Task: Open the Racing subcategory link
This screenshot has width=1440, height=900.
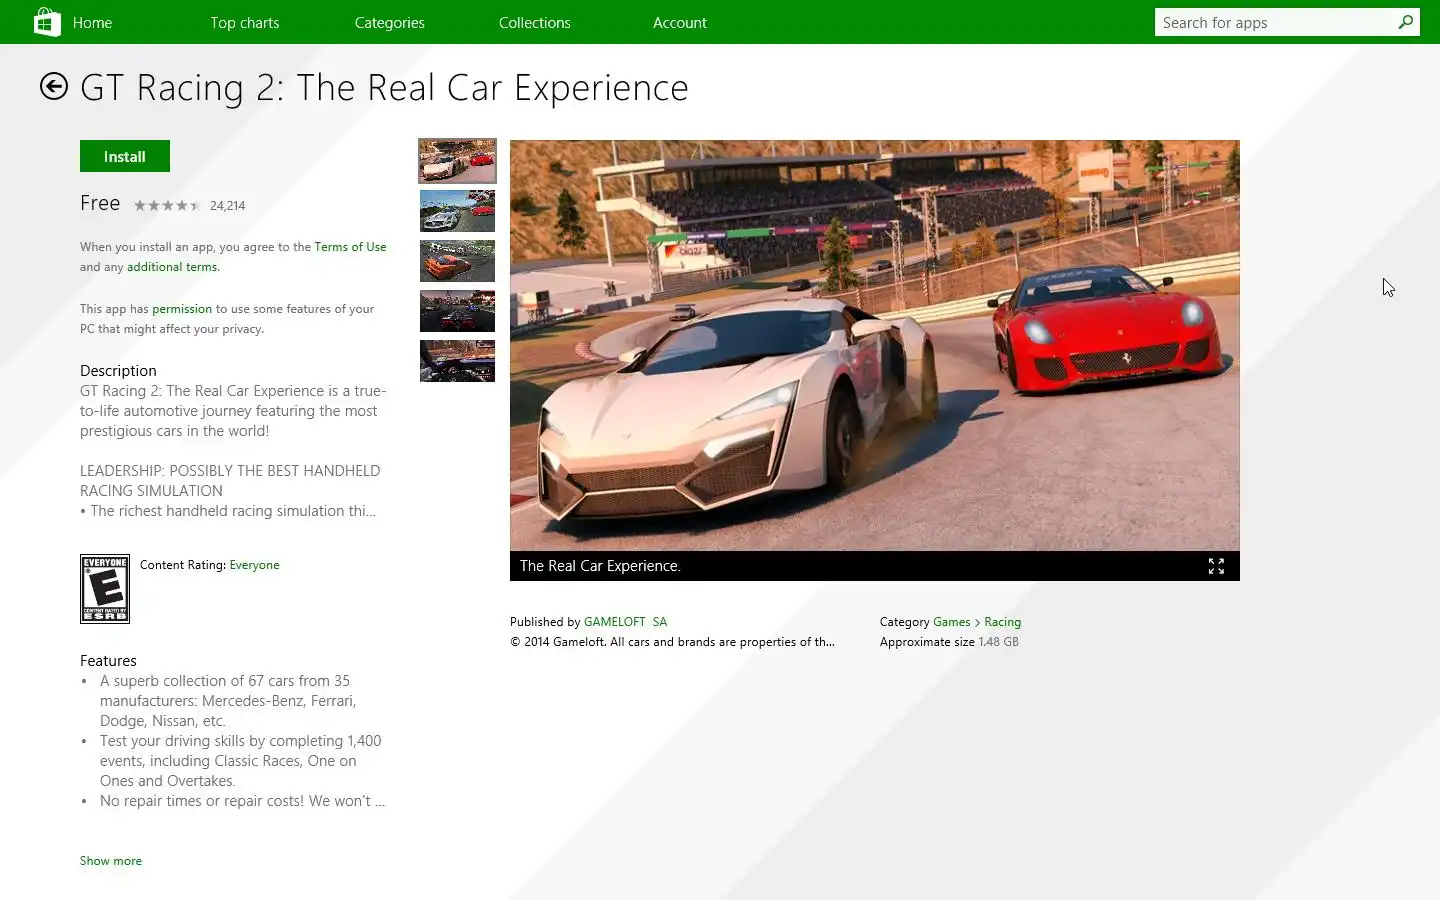Action: pyautogui.click(x=1002, y=622)
